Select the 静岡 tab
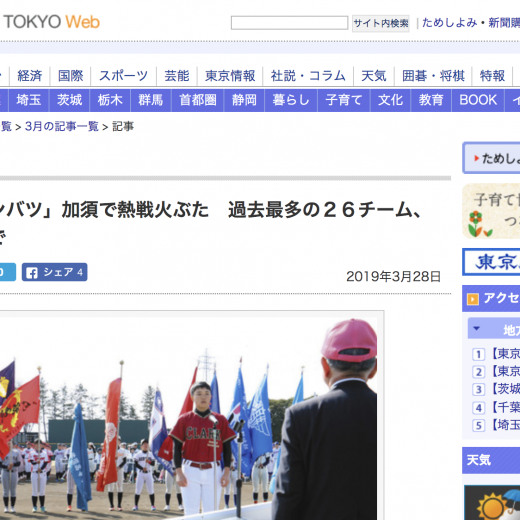The height and width of the screenshot is (520, 520). click(244, 100)
